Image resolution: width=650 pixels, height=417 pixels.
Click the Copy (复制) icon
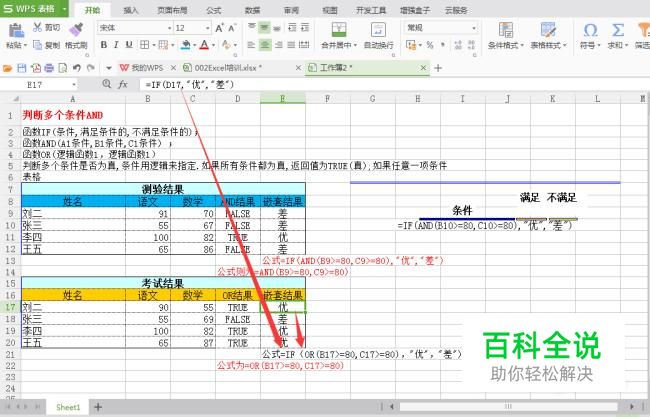[x=37, y=45]
